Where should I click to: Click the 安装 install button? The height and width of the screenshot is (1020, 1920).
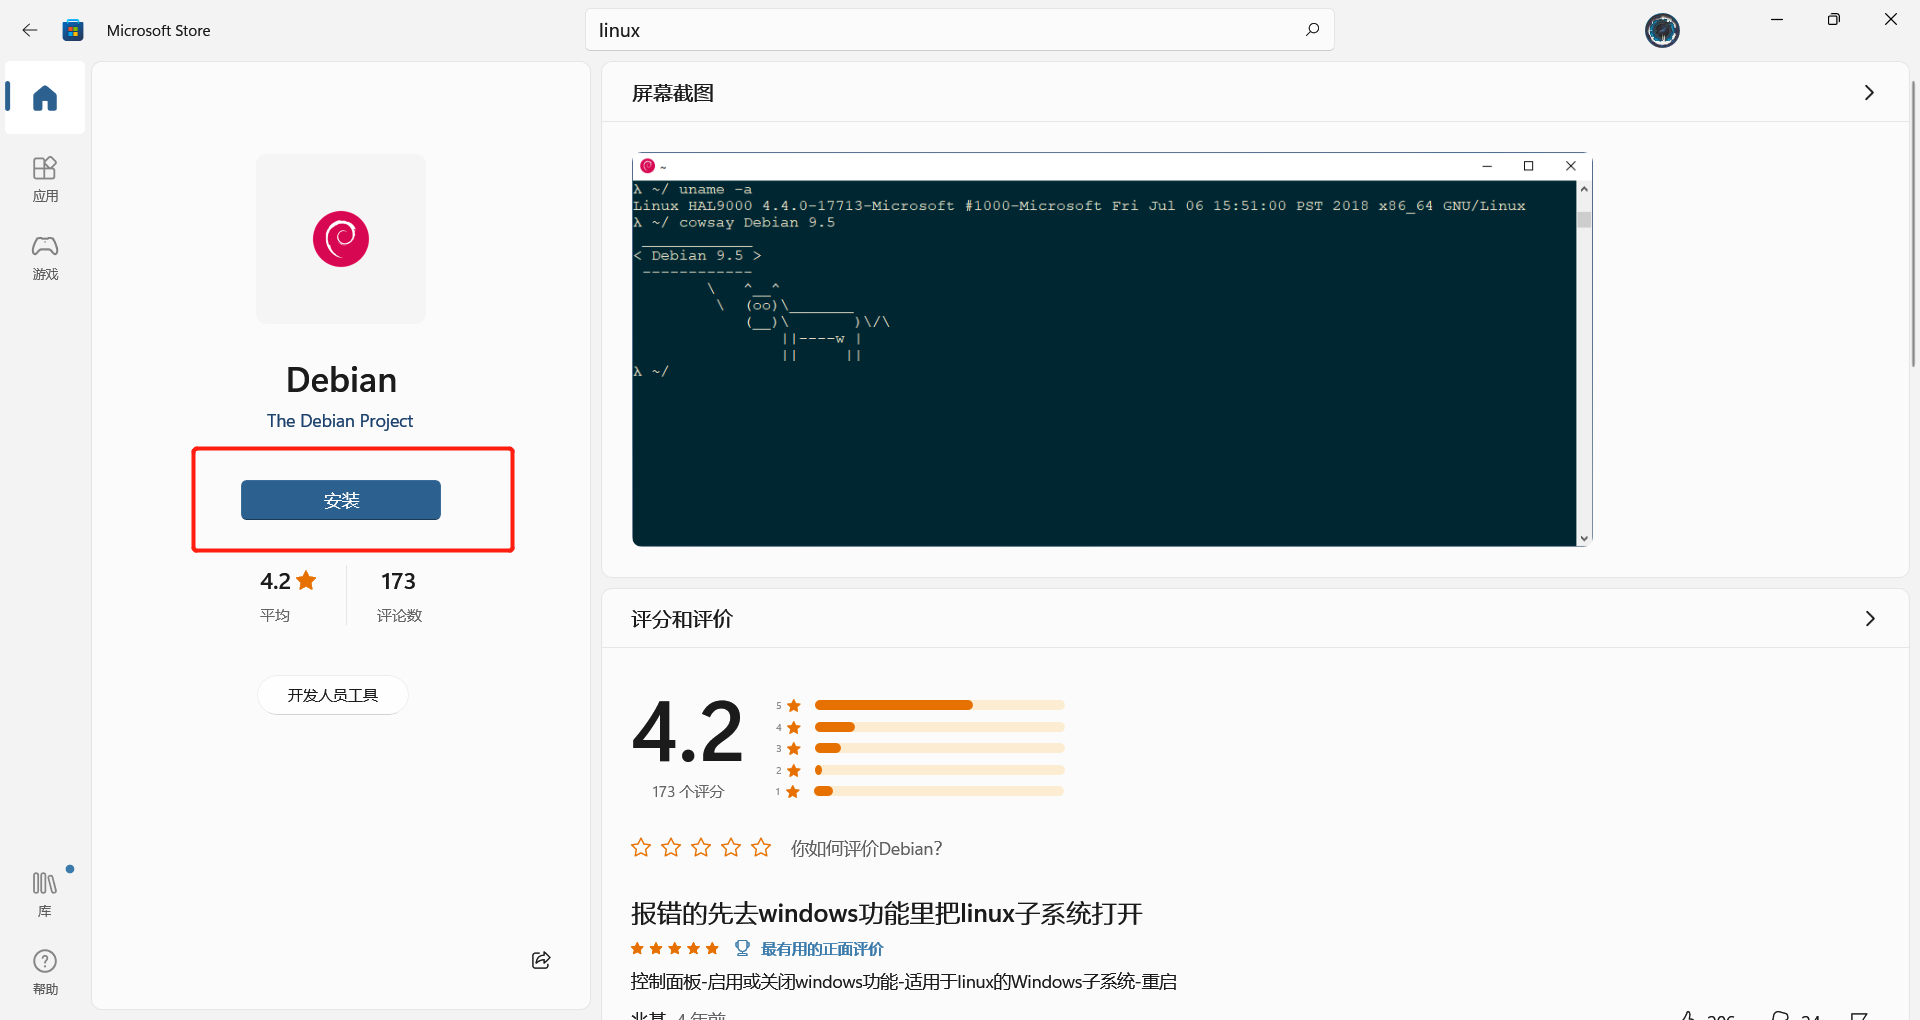(x=341, y=500)
